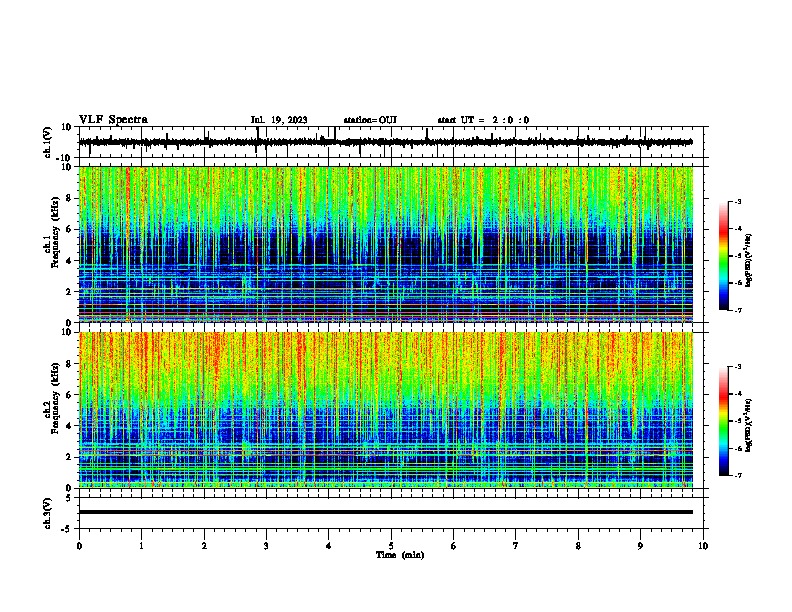This screenshot has width=792, height=612.
Task: Click the "4" kHz tick of ch.1 spectrogram
Action: (x=69, y=261)
